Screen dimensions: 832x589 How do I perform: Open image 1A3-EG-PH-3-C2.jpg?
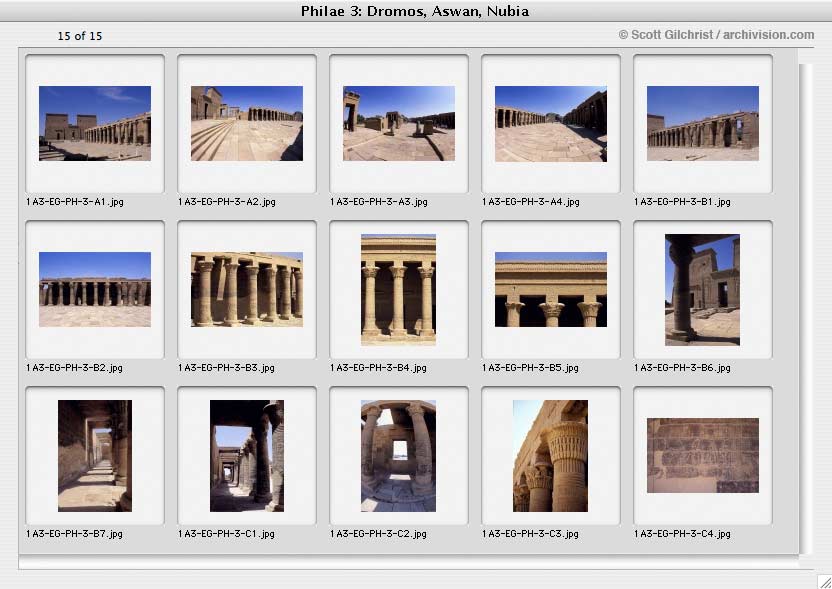398,456
